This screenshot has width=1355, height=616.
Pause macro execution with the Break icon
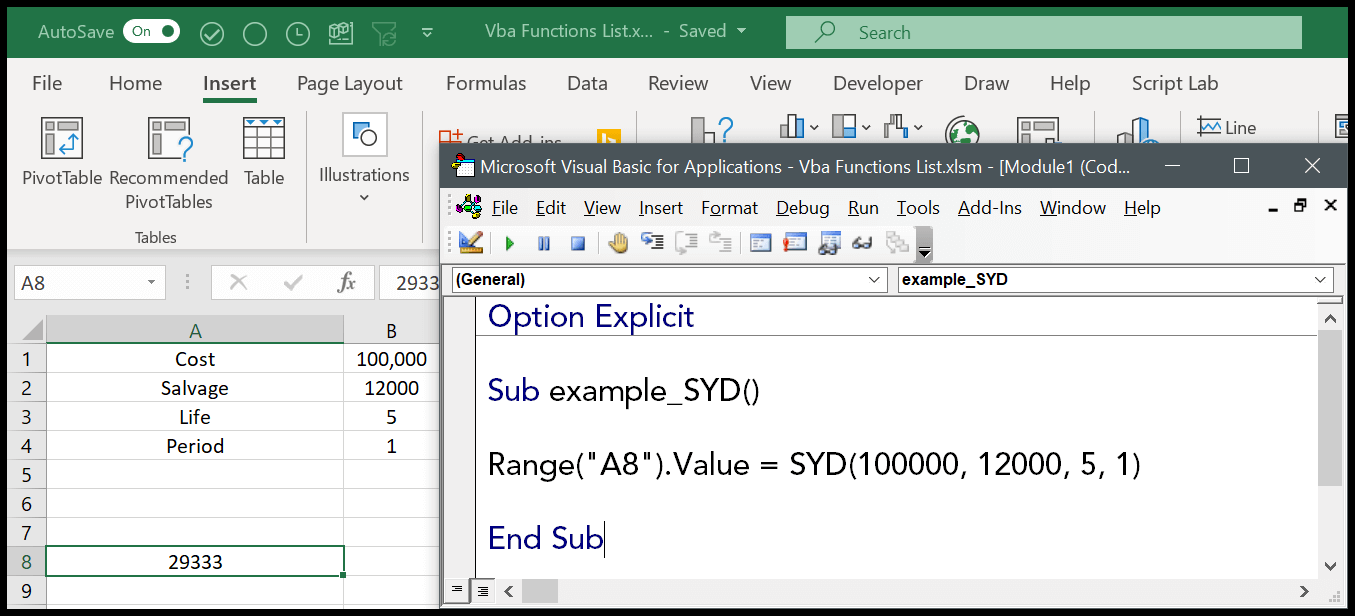(x=544, y=242)
